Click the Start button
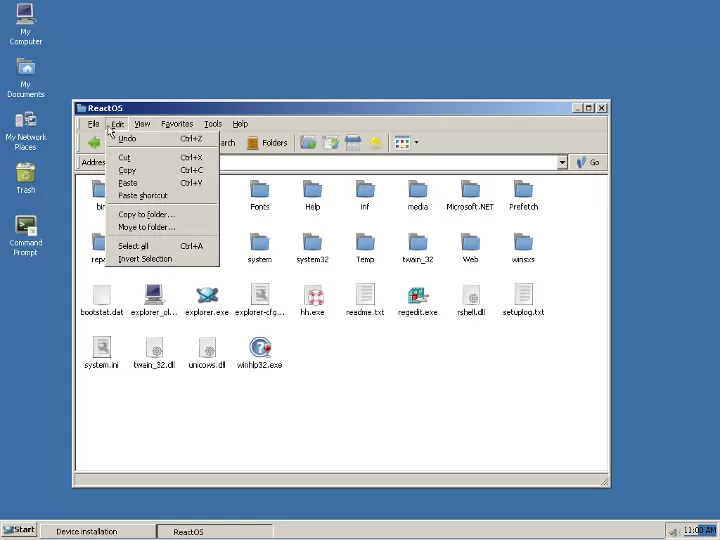 pyautogui.click(x=19, y=530)
